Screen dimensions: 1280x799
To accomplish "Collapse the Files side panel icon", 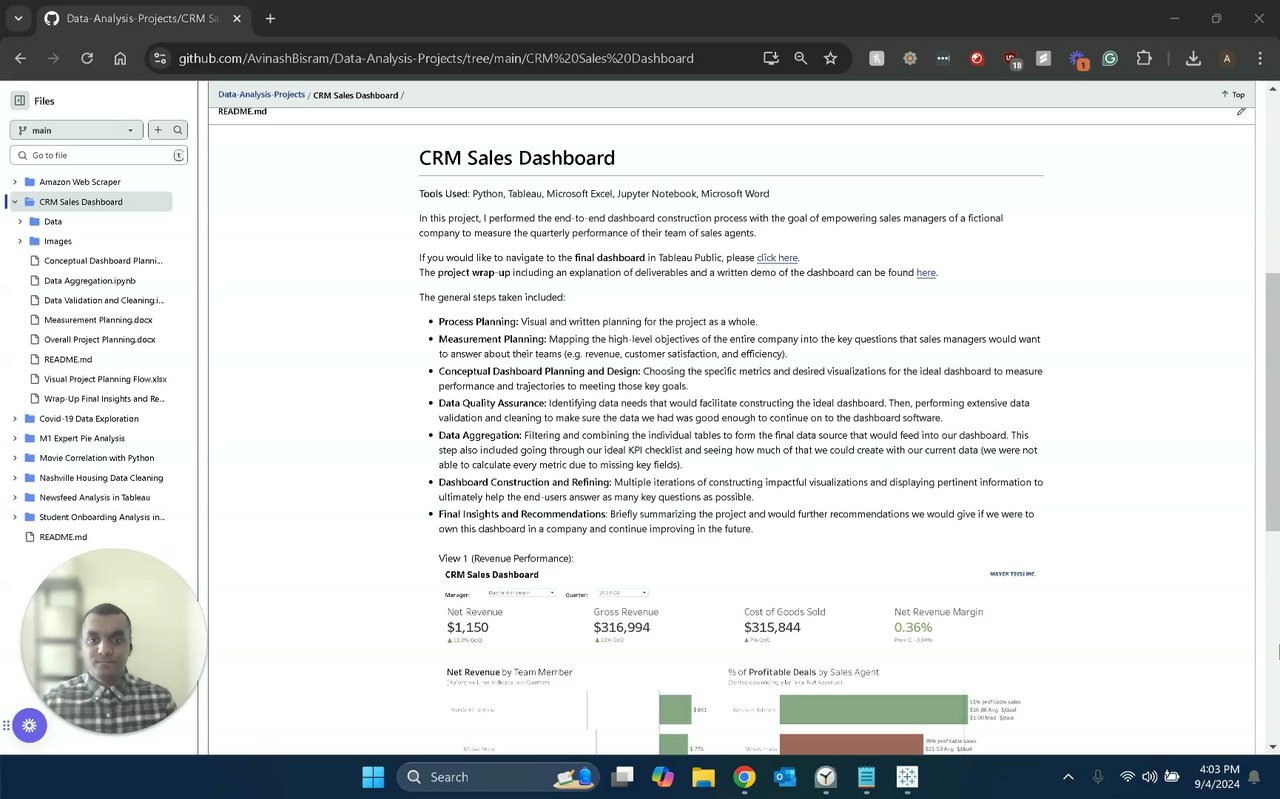I will click(x=20, y=100).
